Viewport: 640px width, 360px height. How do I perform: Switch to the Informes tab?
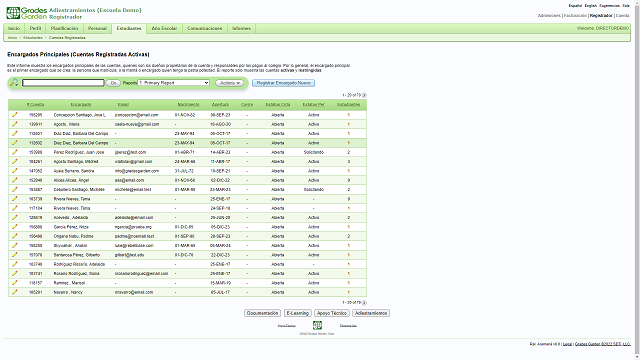(241, 29)
